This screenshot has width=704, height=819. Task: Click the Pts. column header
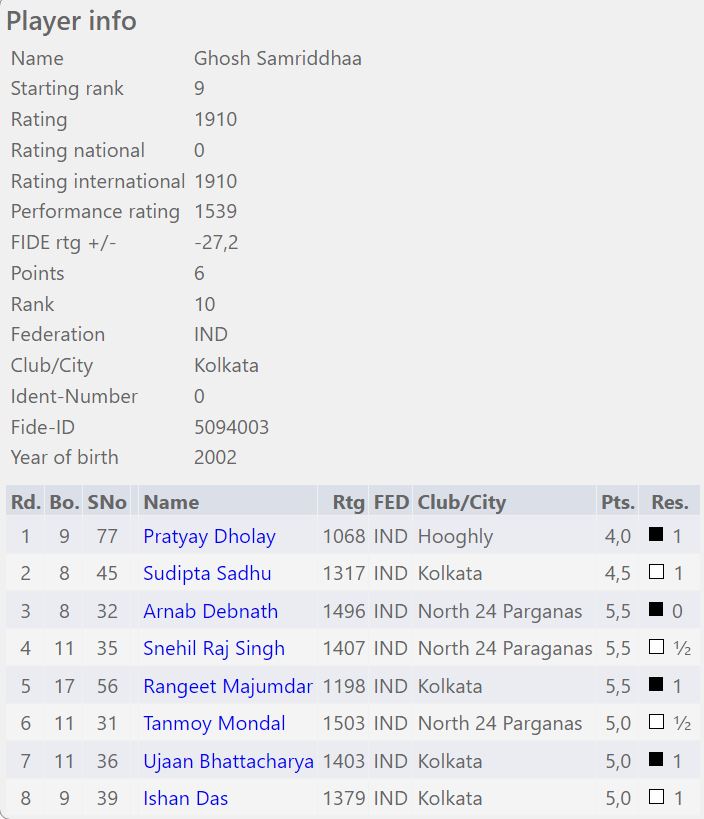pos(616,502)
